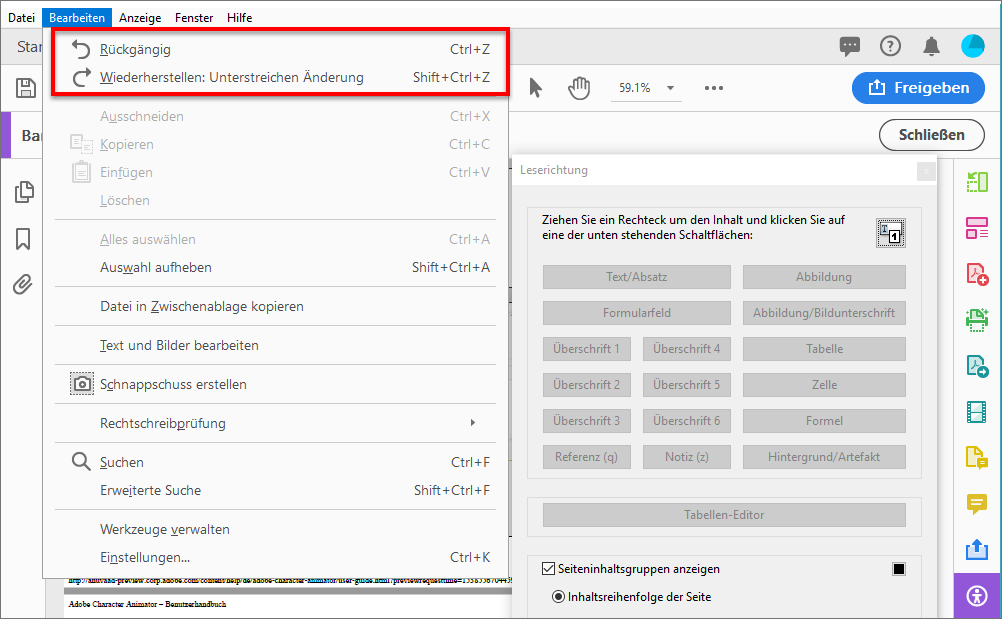Click the help question mark icon
This screenshot has width=1002, height=619.
pyautogui.click(x=890, y=46)
